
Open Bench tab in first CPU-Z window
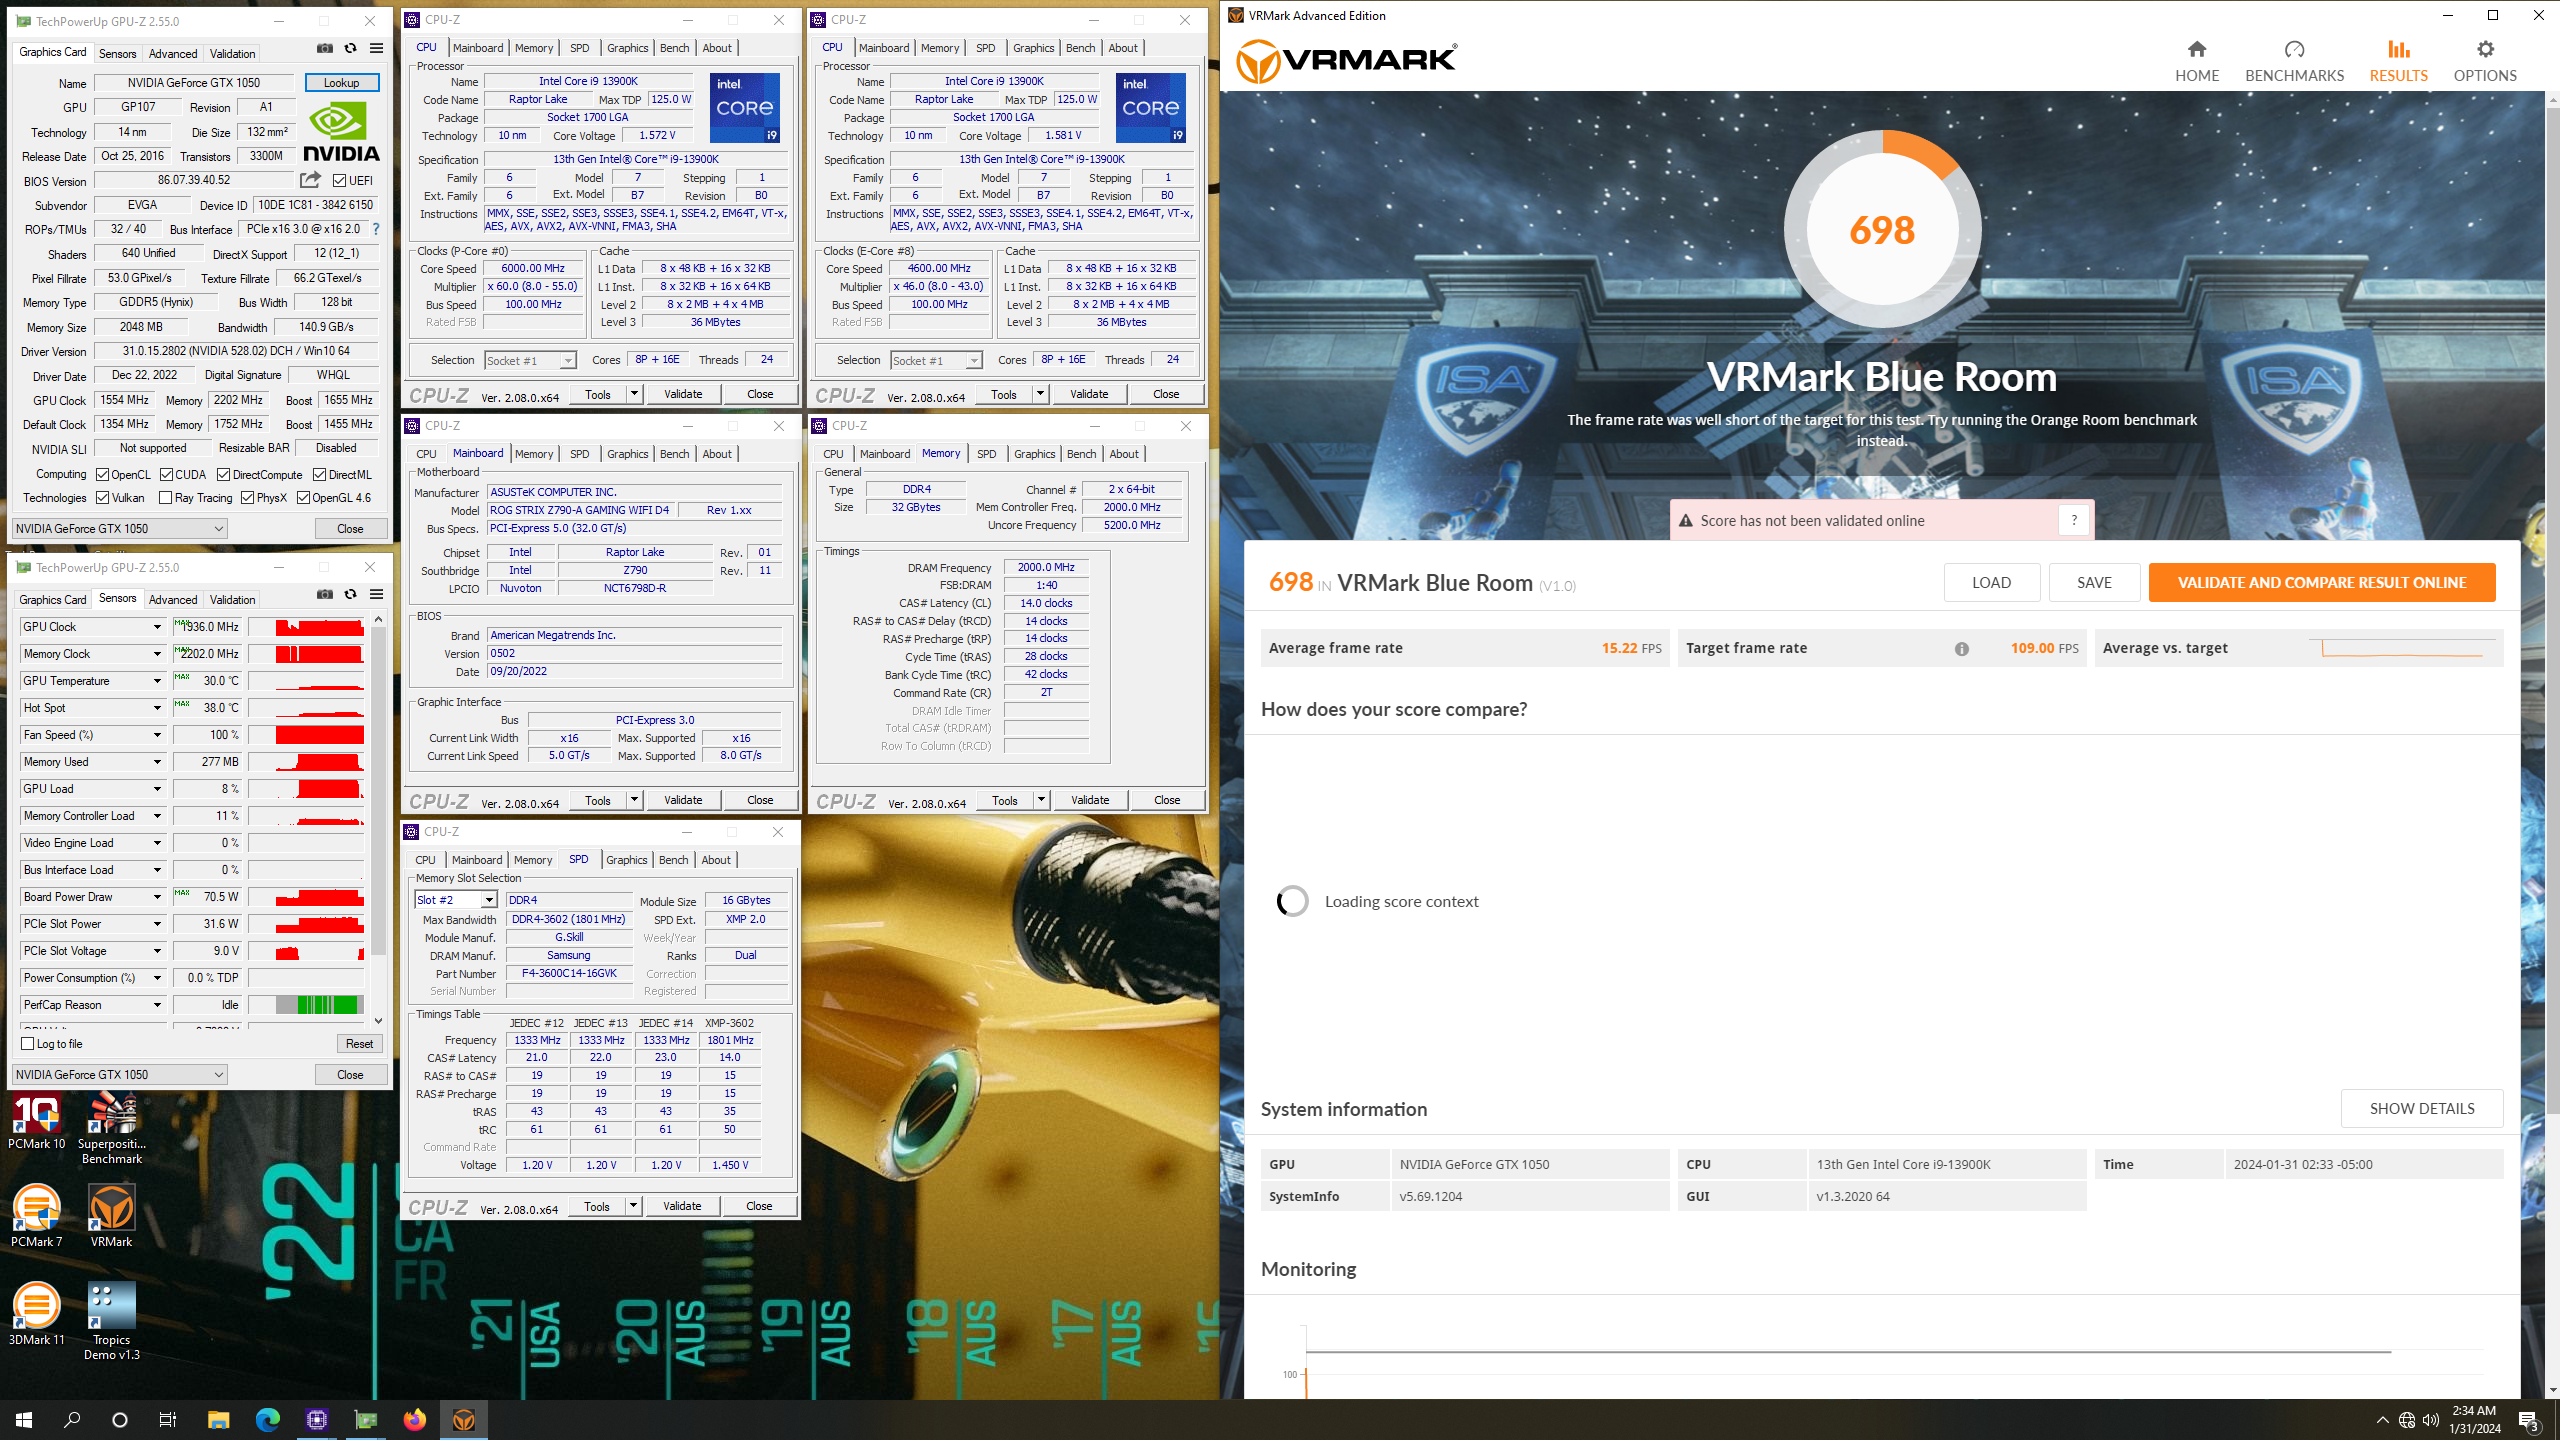pyautogui.click(x=674, y=48)
